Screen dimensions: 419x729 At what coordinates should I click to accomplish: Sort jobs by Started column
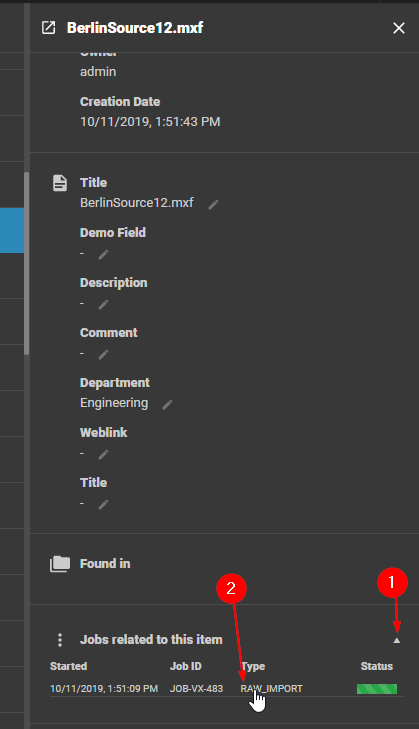point(68,666)
